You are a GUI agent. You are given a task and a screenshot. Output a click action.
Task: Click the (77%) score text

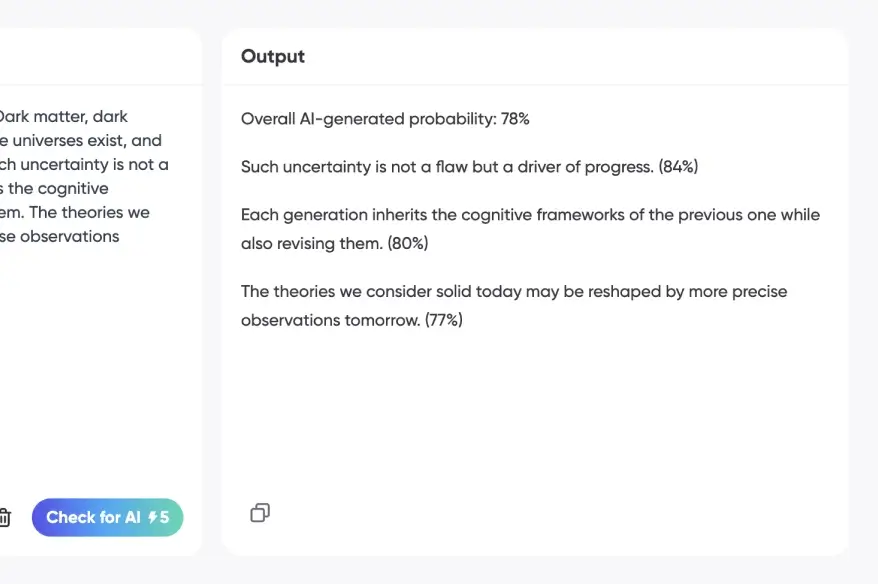pos(443,321)
